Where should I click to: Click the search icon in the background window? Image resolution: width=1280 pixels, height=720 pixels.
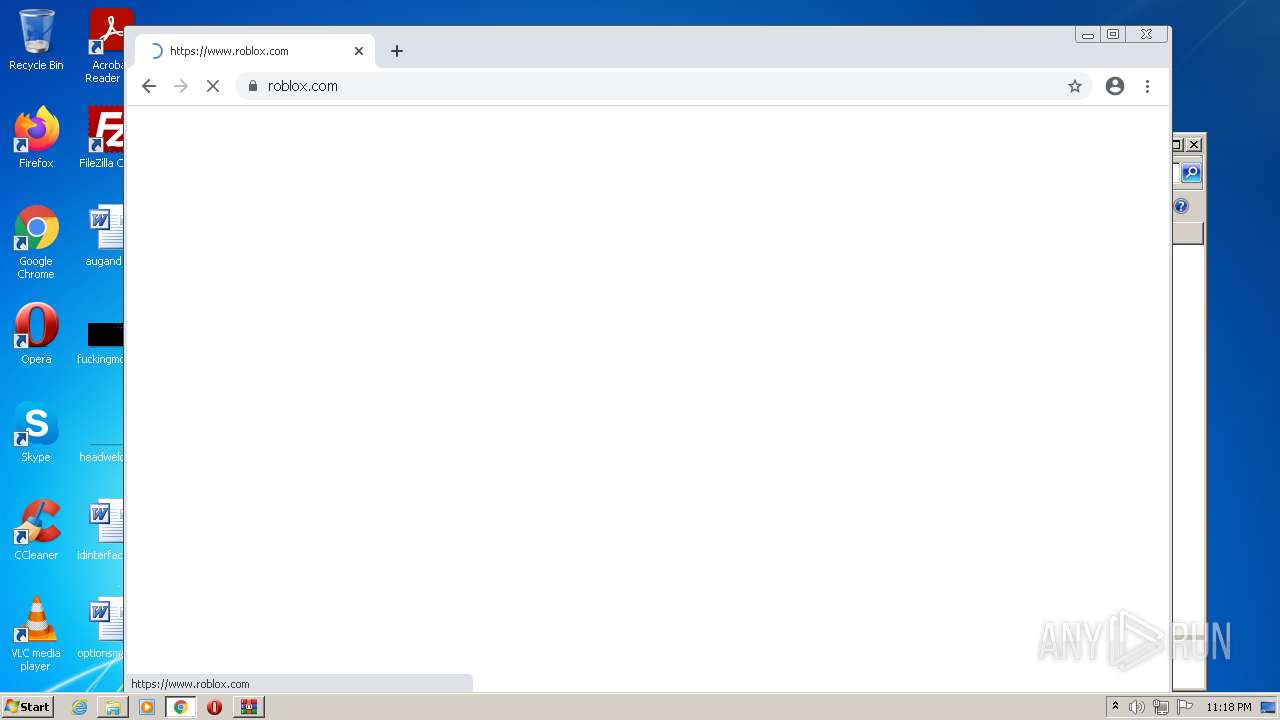[x=1191, y=173]
